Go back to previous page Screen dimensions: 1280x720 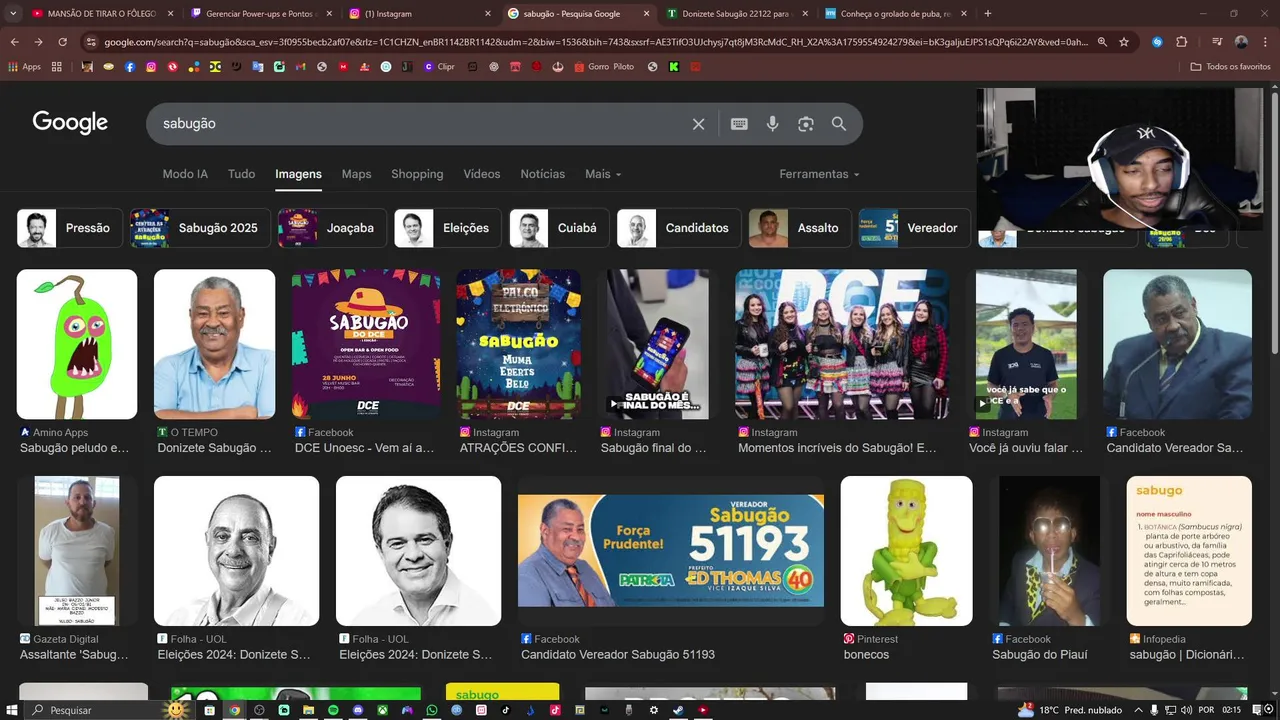click(x=14, y=42)
